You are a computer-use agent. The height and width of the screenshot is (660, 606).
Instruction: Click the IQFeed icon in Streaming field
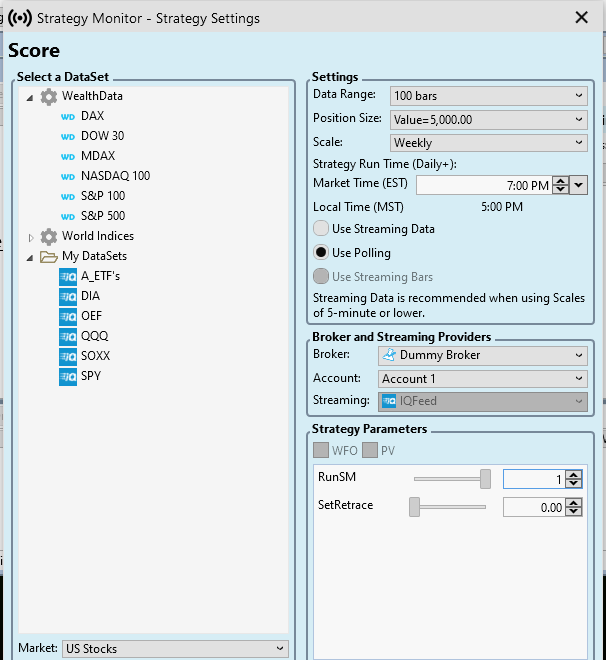pyautogui.click(x=389, y=401)
